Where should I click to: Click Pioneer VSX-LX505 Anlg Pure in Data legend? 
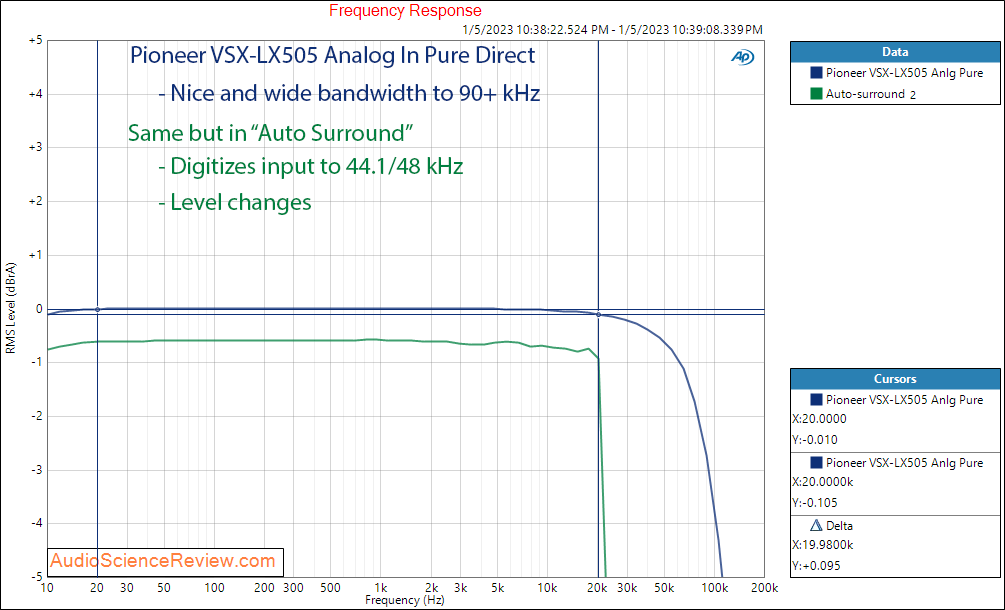point(904,72)
